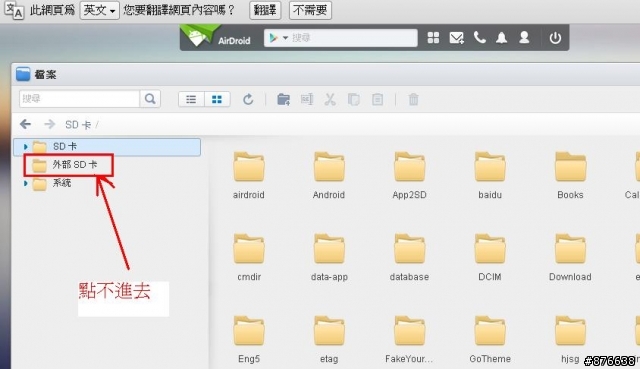Open the AirDroid apps grid icon
Screen dimensions: 640x369
click(433, 38)
